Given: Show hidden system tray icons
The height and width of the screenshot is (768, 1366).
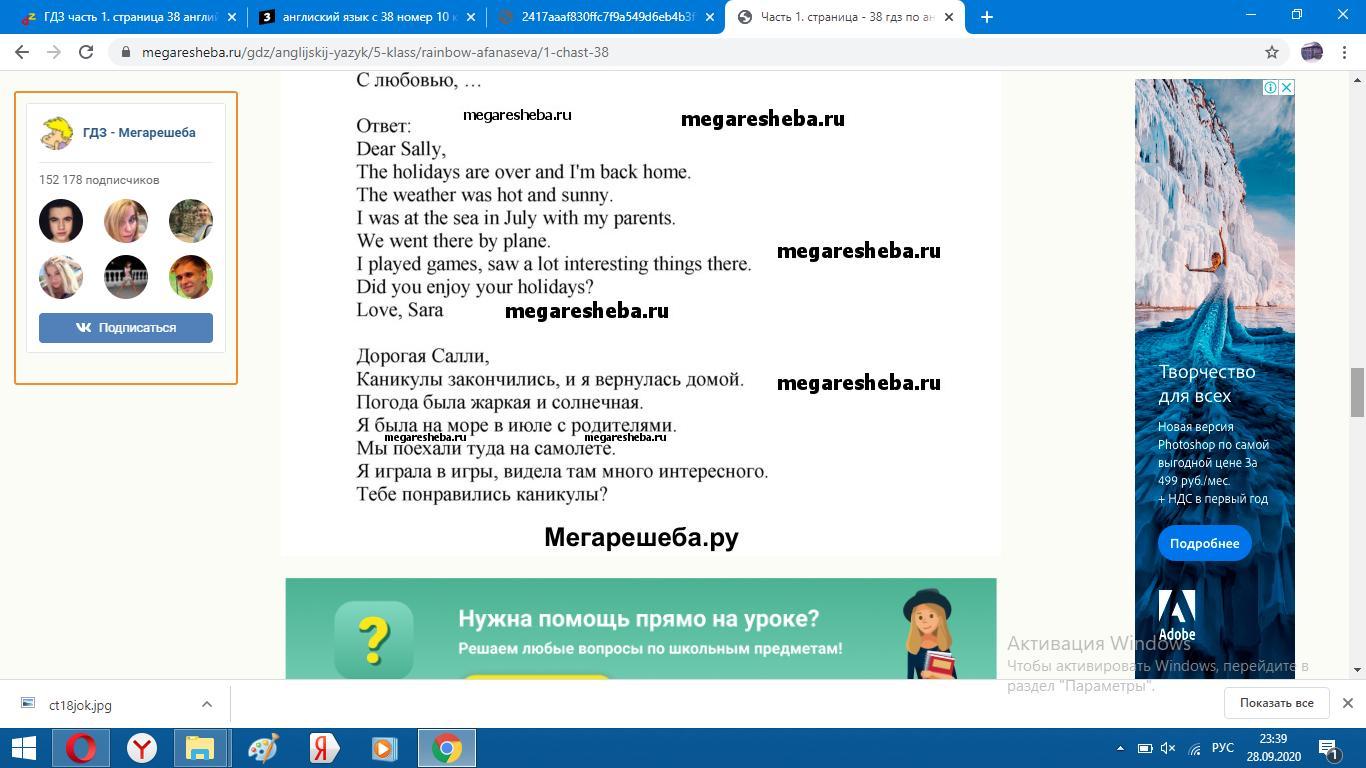Looking at the screenshot, I should tap(1120, 748).
